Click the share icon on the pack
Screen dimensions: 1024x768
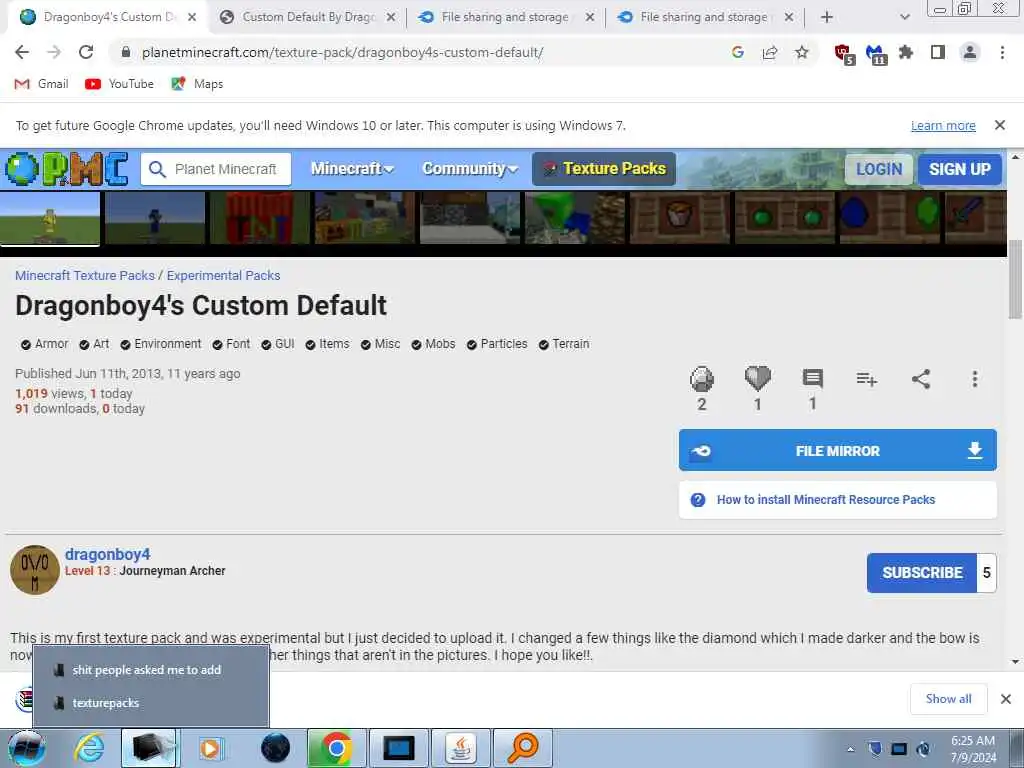pyautogui.click(x=921, y=379)
